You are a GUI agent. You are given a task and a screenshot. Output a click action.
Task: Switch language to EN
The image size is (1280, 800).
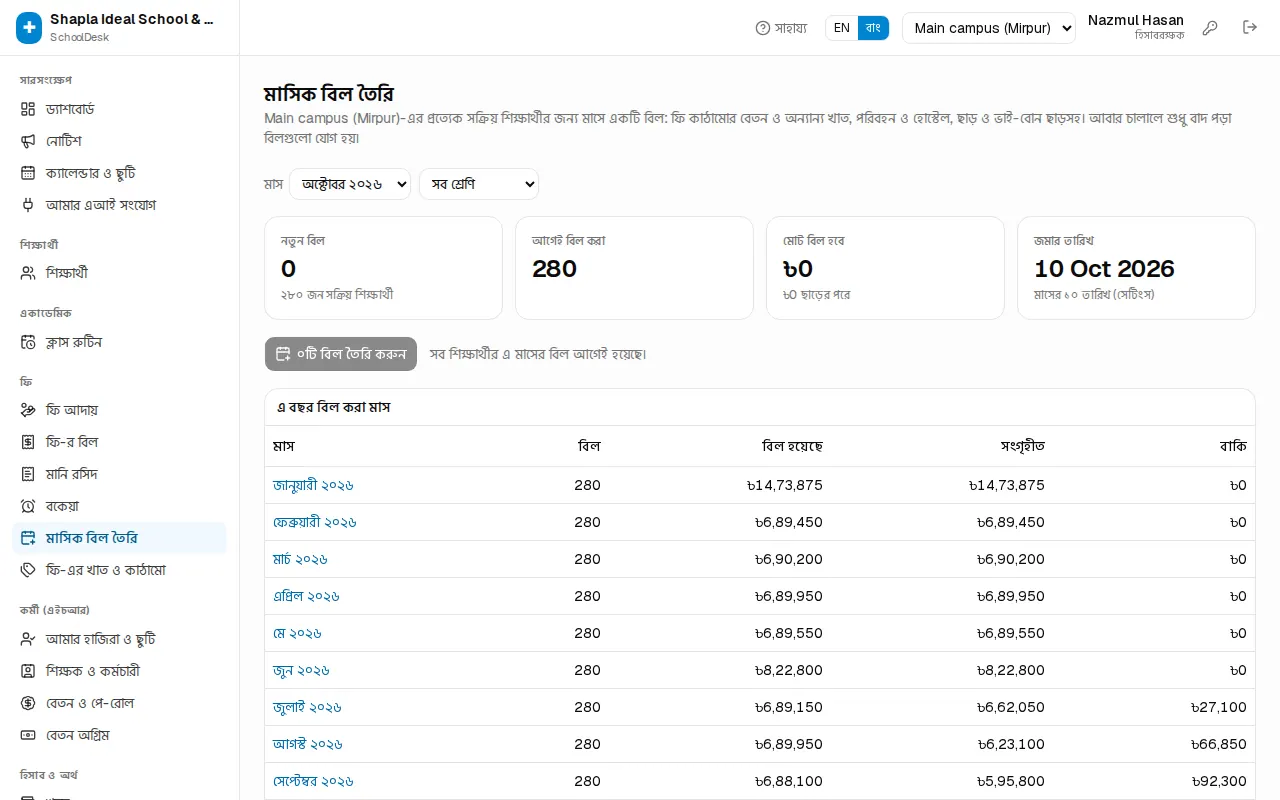842,28
